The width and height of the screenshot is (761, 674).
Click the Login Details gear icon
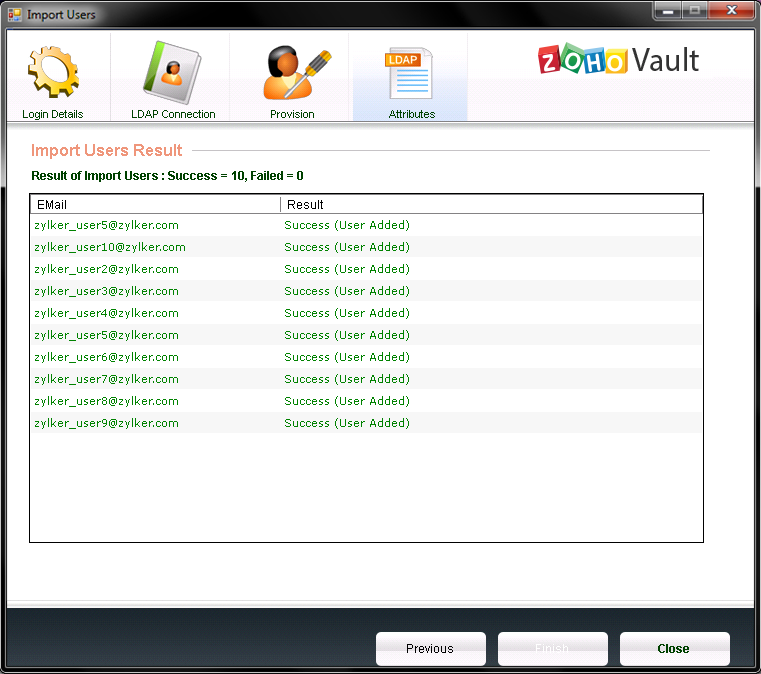[53, 71]
